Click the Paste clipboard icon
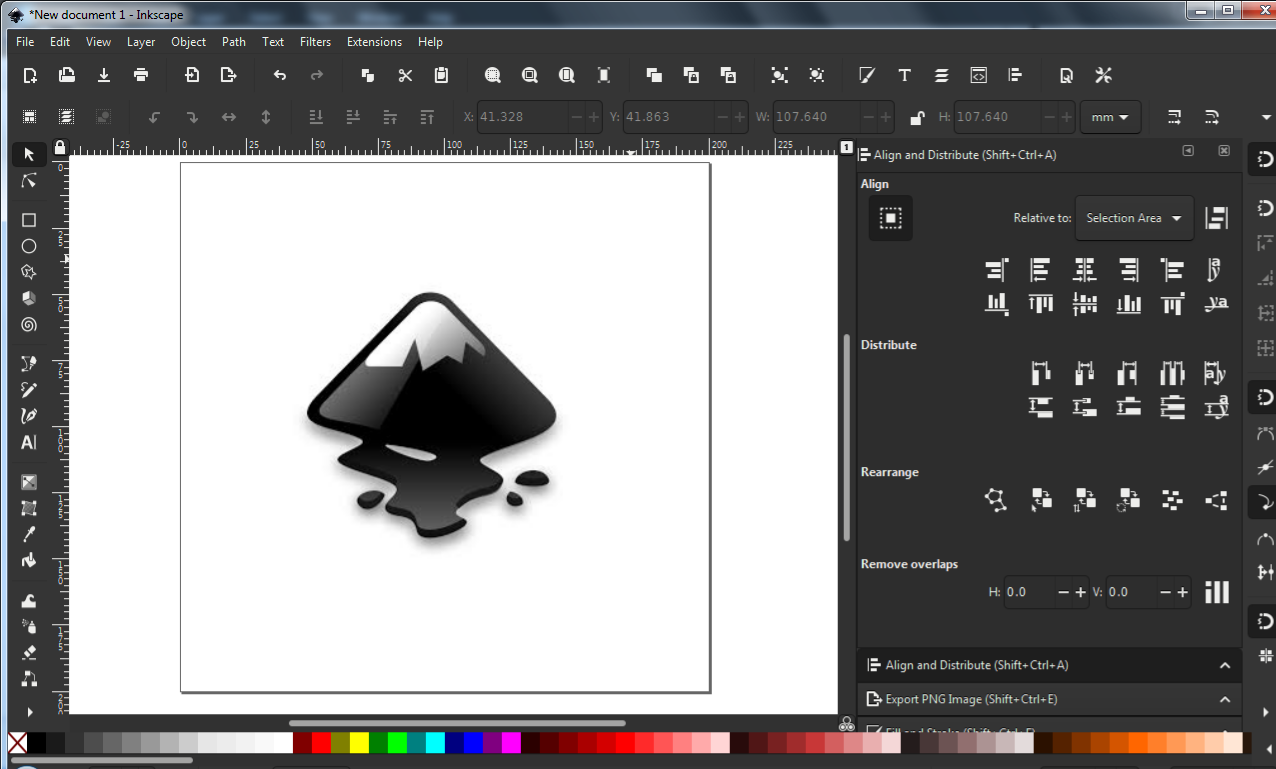This screenshot has width=1276, height=769. click(442, 75)
